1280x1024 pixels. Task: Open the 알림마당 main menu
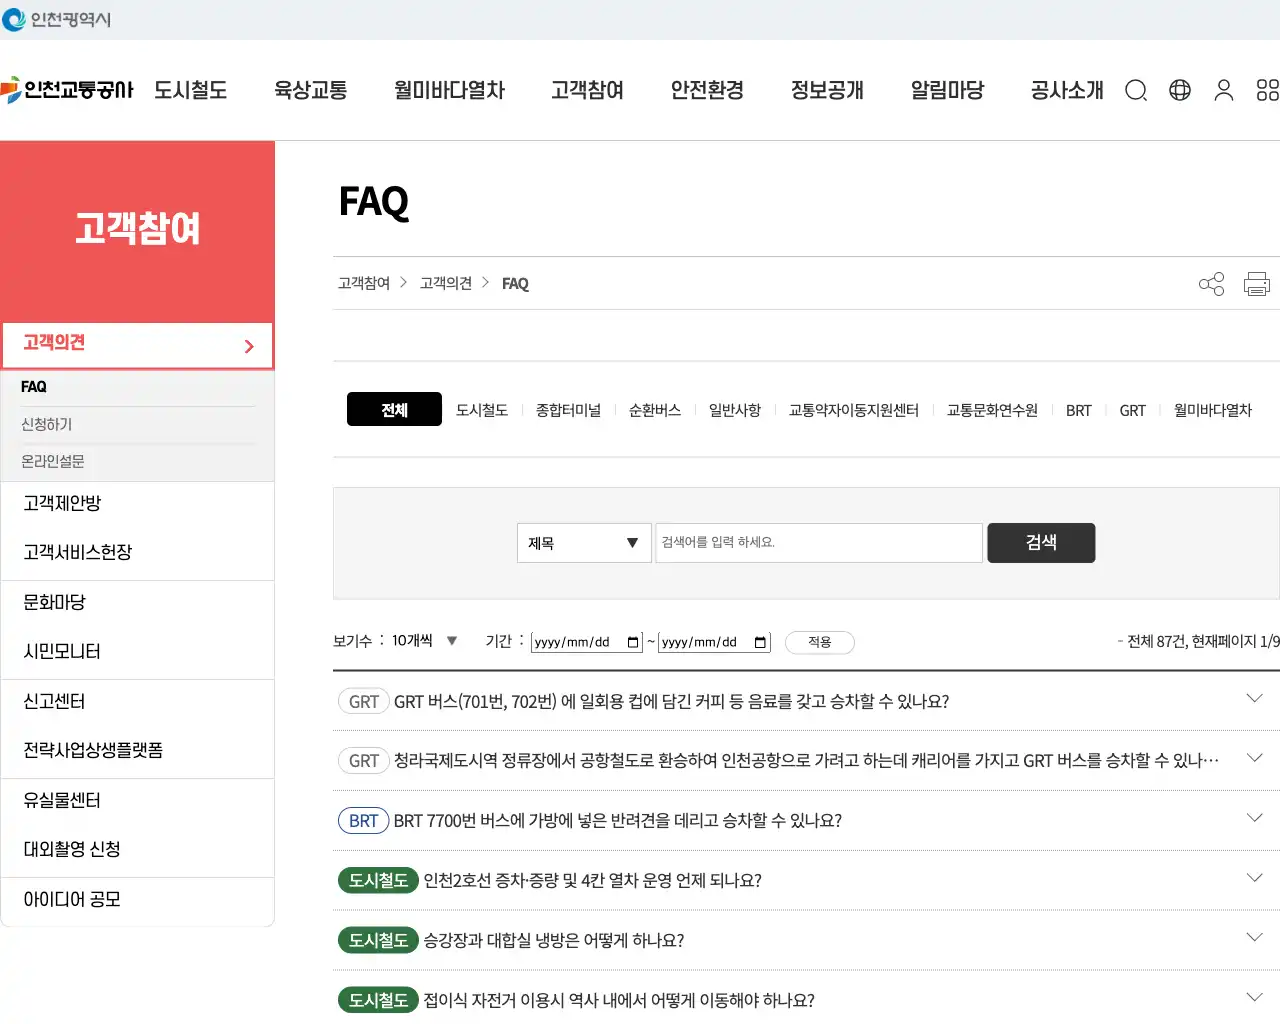pos(947,90)
